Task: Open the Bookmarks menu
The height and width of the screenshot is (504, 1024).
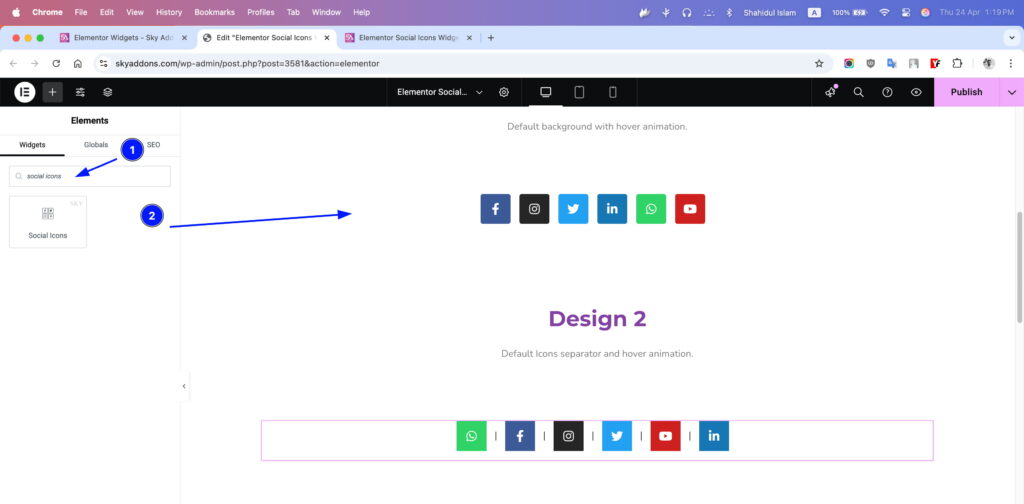Action: click(x=214, y=12)
